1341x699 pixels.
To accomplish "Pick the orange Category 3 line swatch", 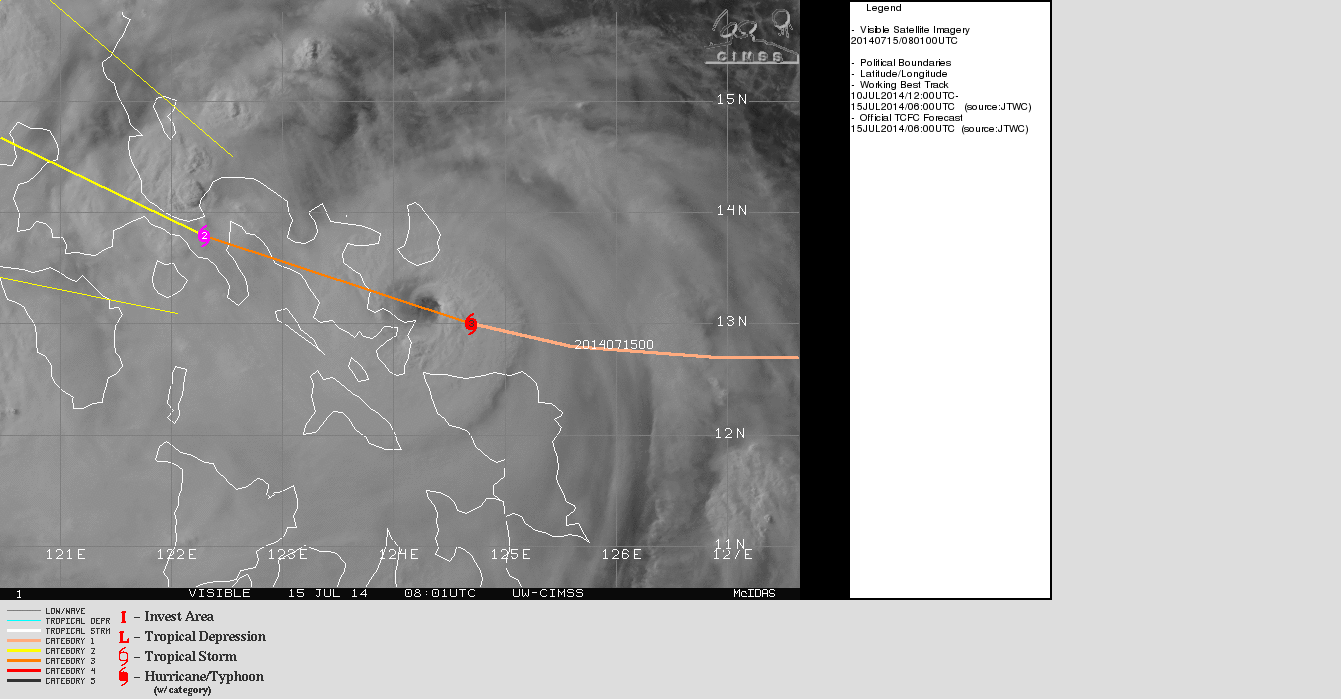I will (24, 661).
